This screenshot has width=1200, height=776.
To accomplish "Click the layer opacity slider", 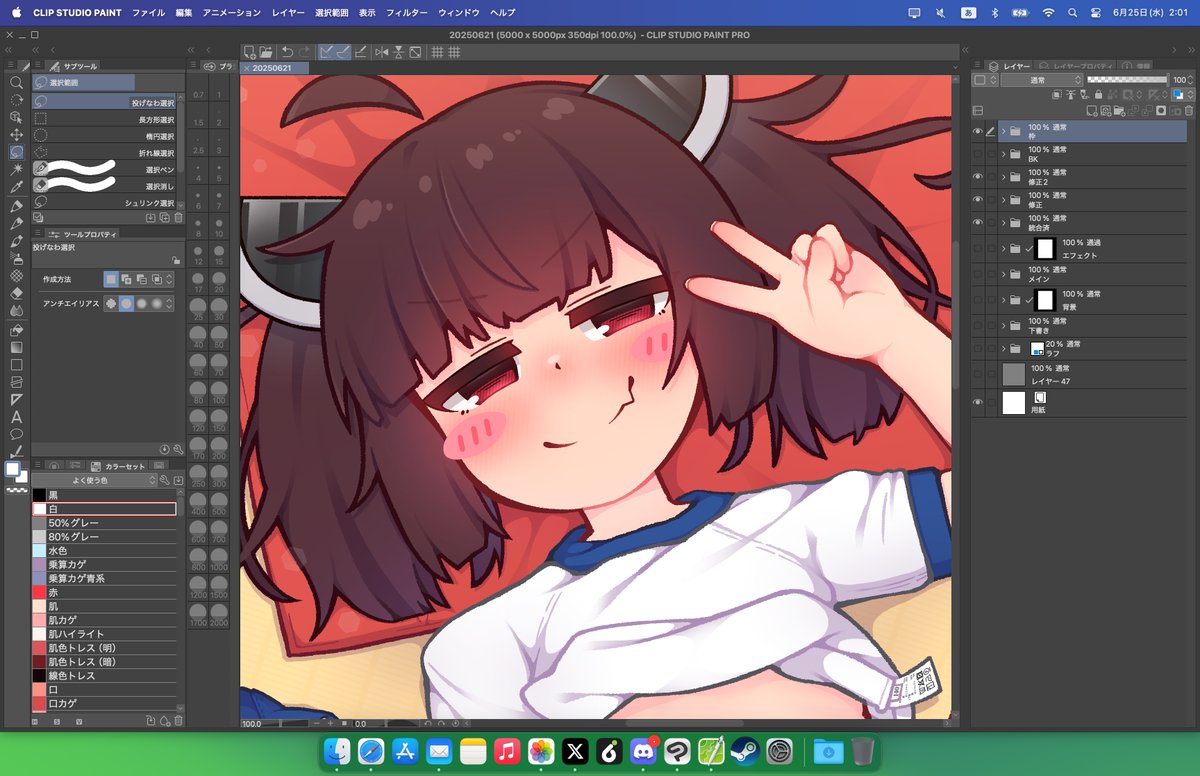I will coord(1127,79).
